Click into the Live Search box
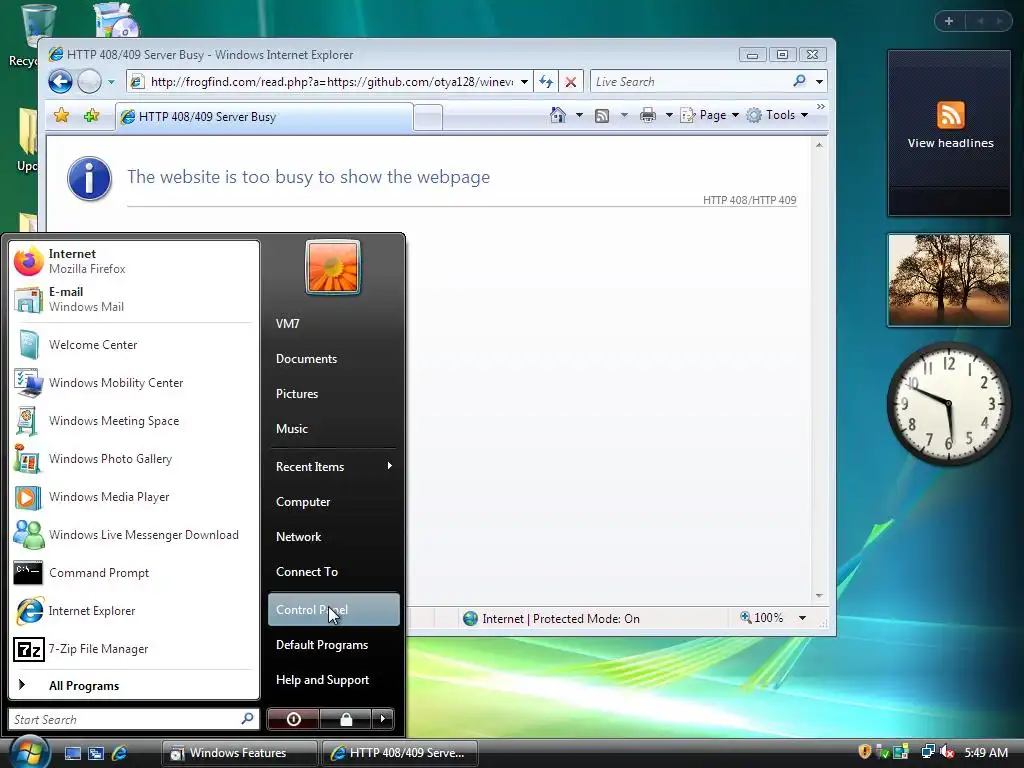Image resolution: width=1024 pixels, height=768 pixels. pyautogui.click(x=690, y=82)
